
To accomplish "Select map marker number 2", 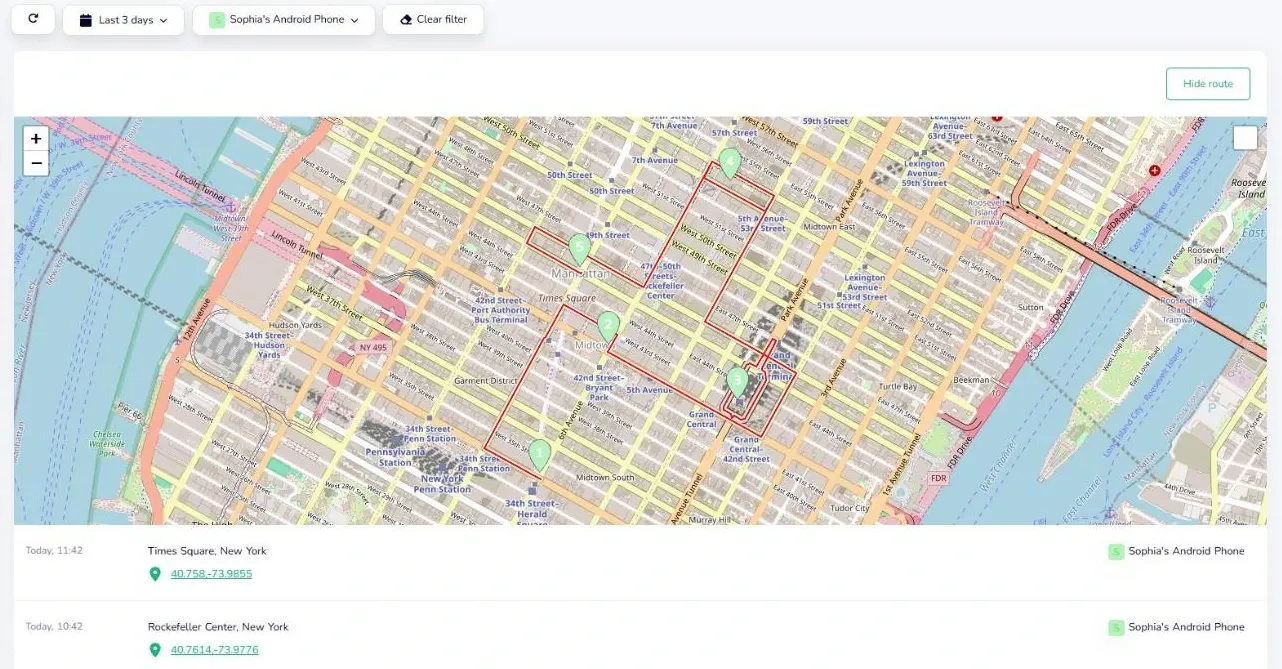I will [x=608, y=327].
